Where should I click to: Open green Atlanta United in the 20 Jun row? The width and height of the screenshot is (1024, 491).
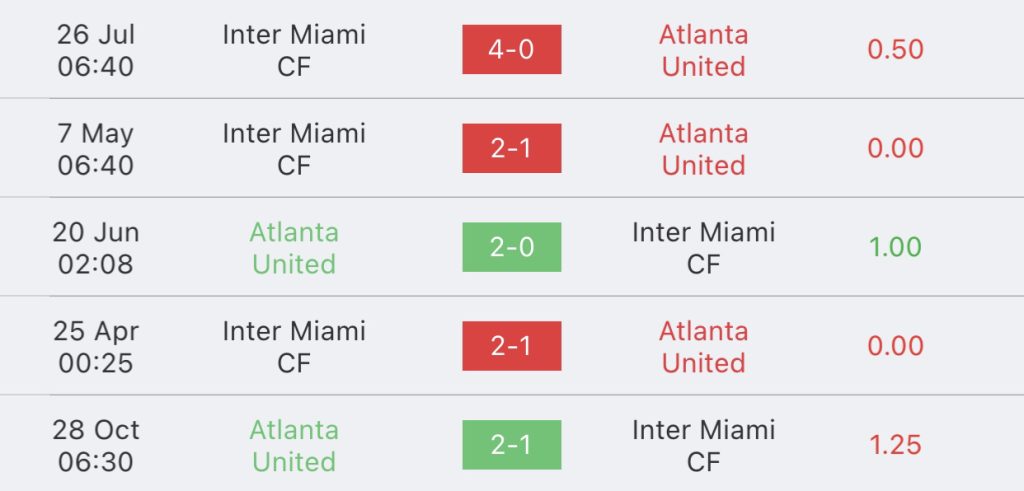(294, 248)
